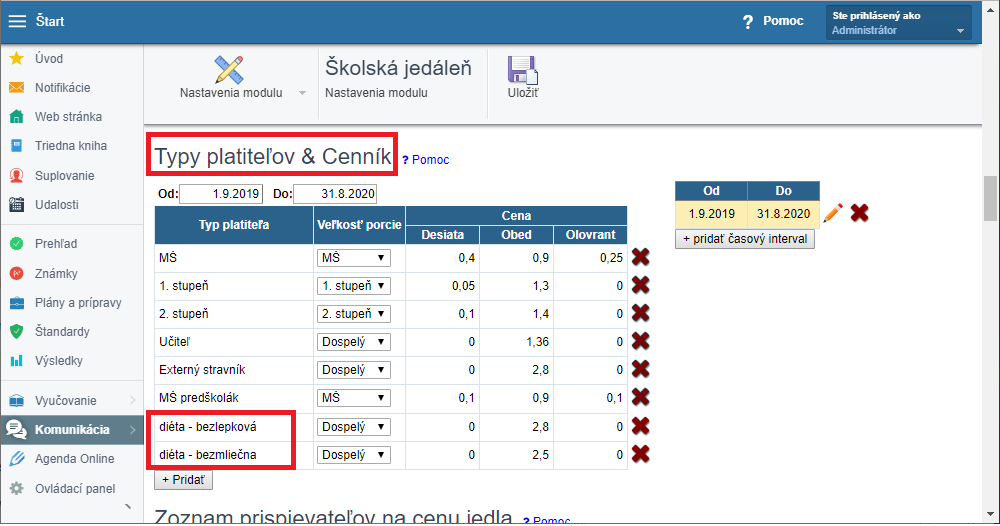Click the Web stránka house icon
The image size is (1000, 526).
click(17, 117)
